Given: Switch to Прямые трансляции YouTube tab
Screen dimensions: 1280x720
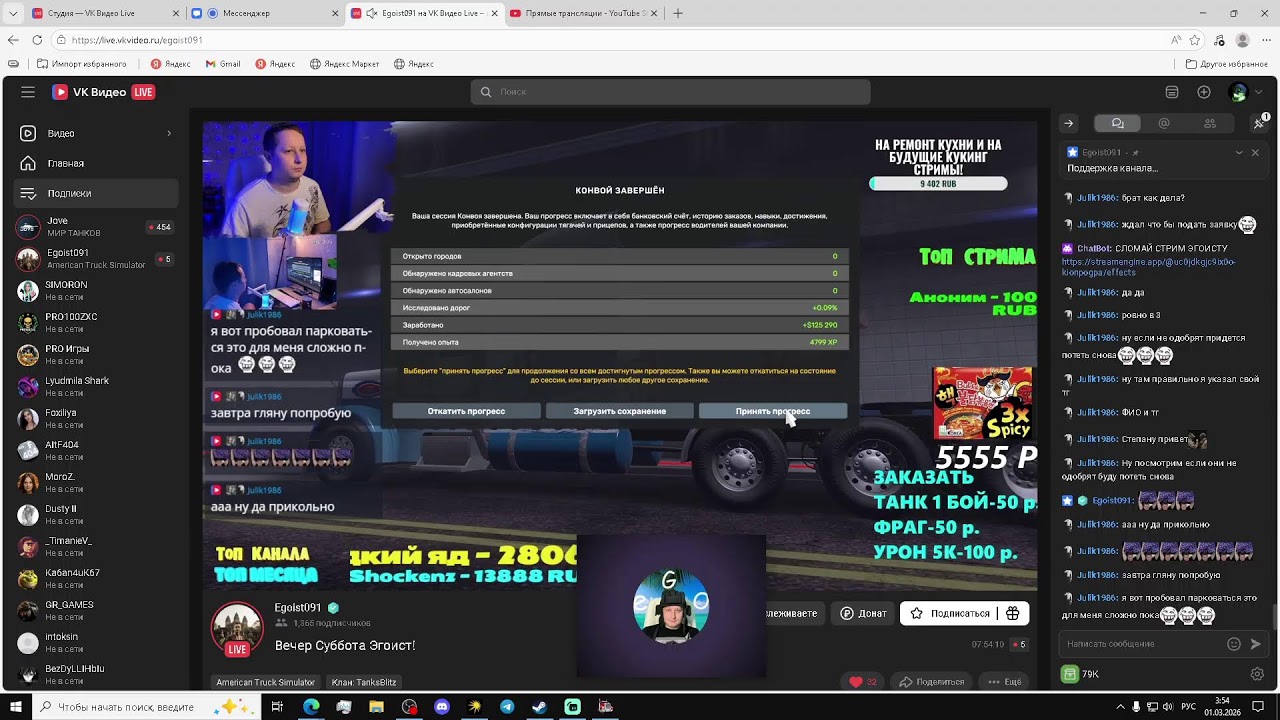Looking at the screenshot, I should (586, 13).
